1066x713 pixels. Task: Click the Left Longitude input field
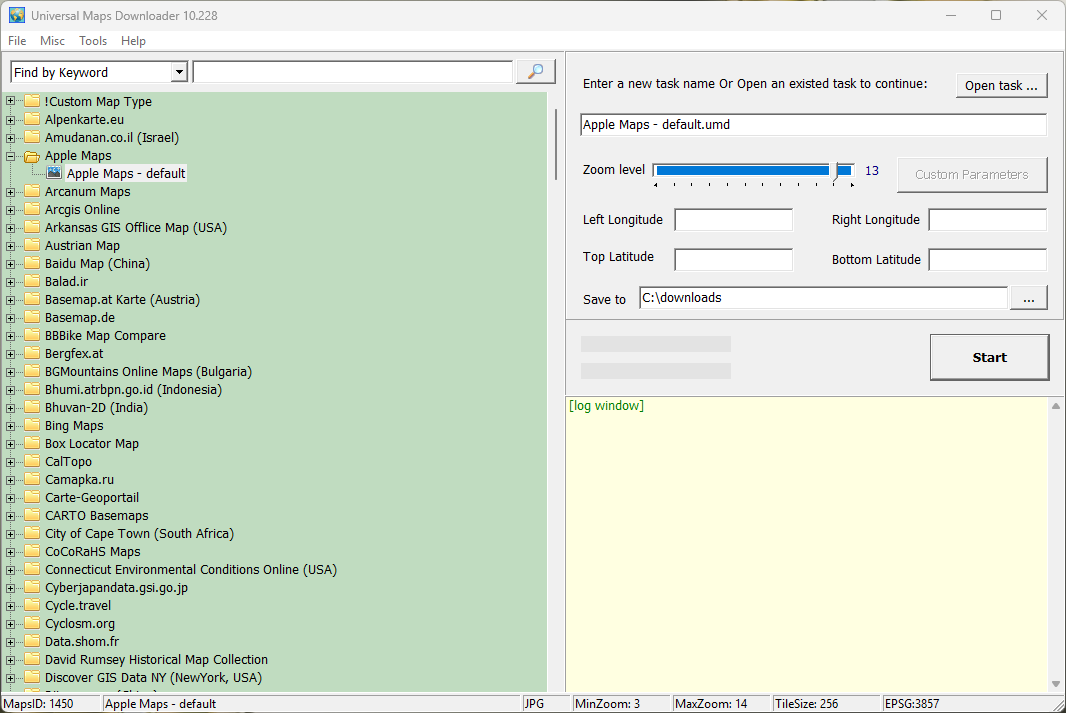[x=733, y=220]
